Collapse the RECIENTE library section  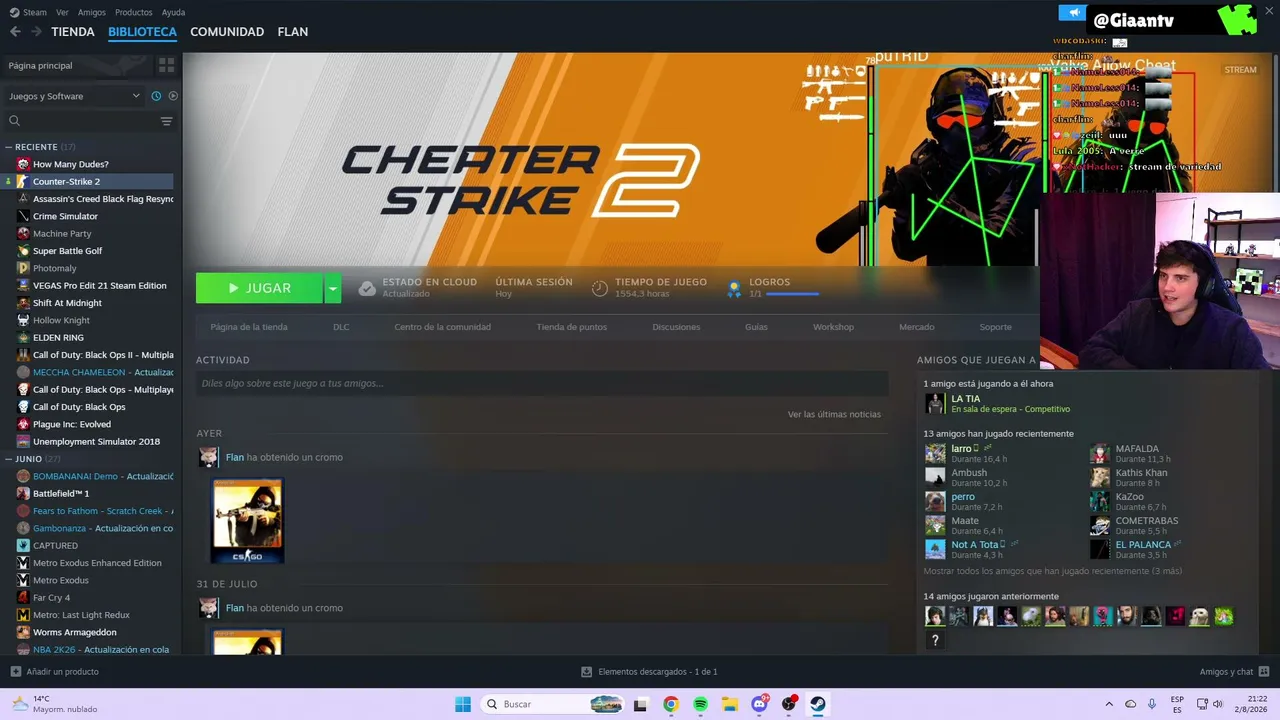[8, 147]
